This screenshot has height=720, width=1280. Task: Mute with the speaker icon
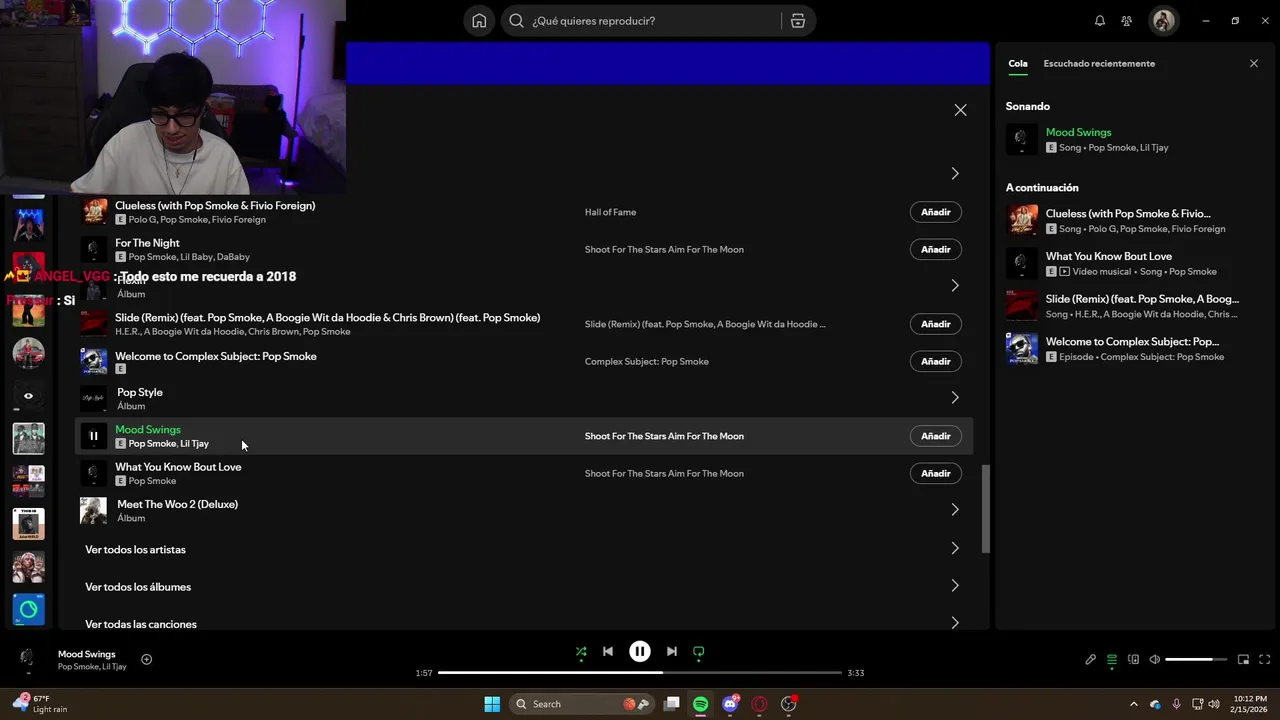tap(1155, 660)
